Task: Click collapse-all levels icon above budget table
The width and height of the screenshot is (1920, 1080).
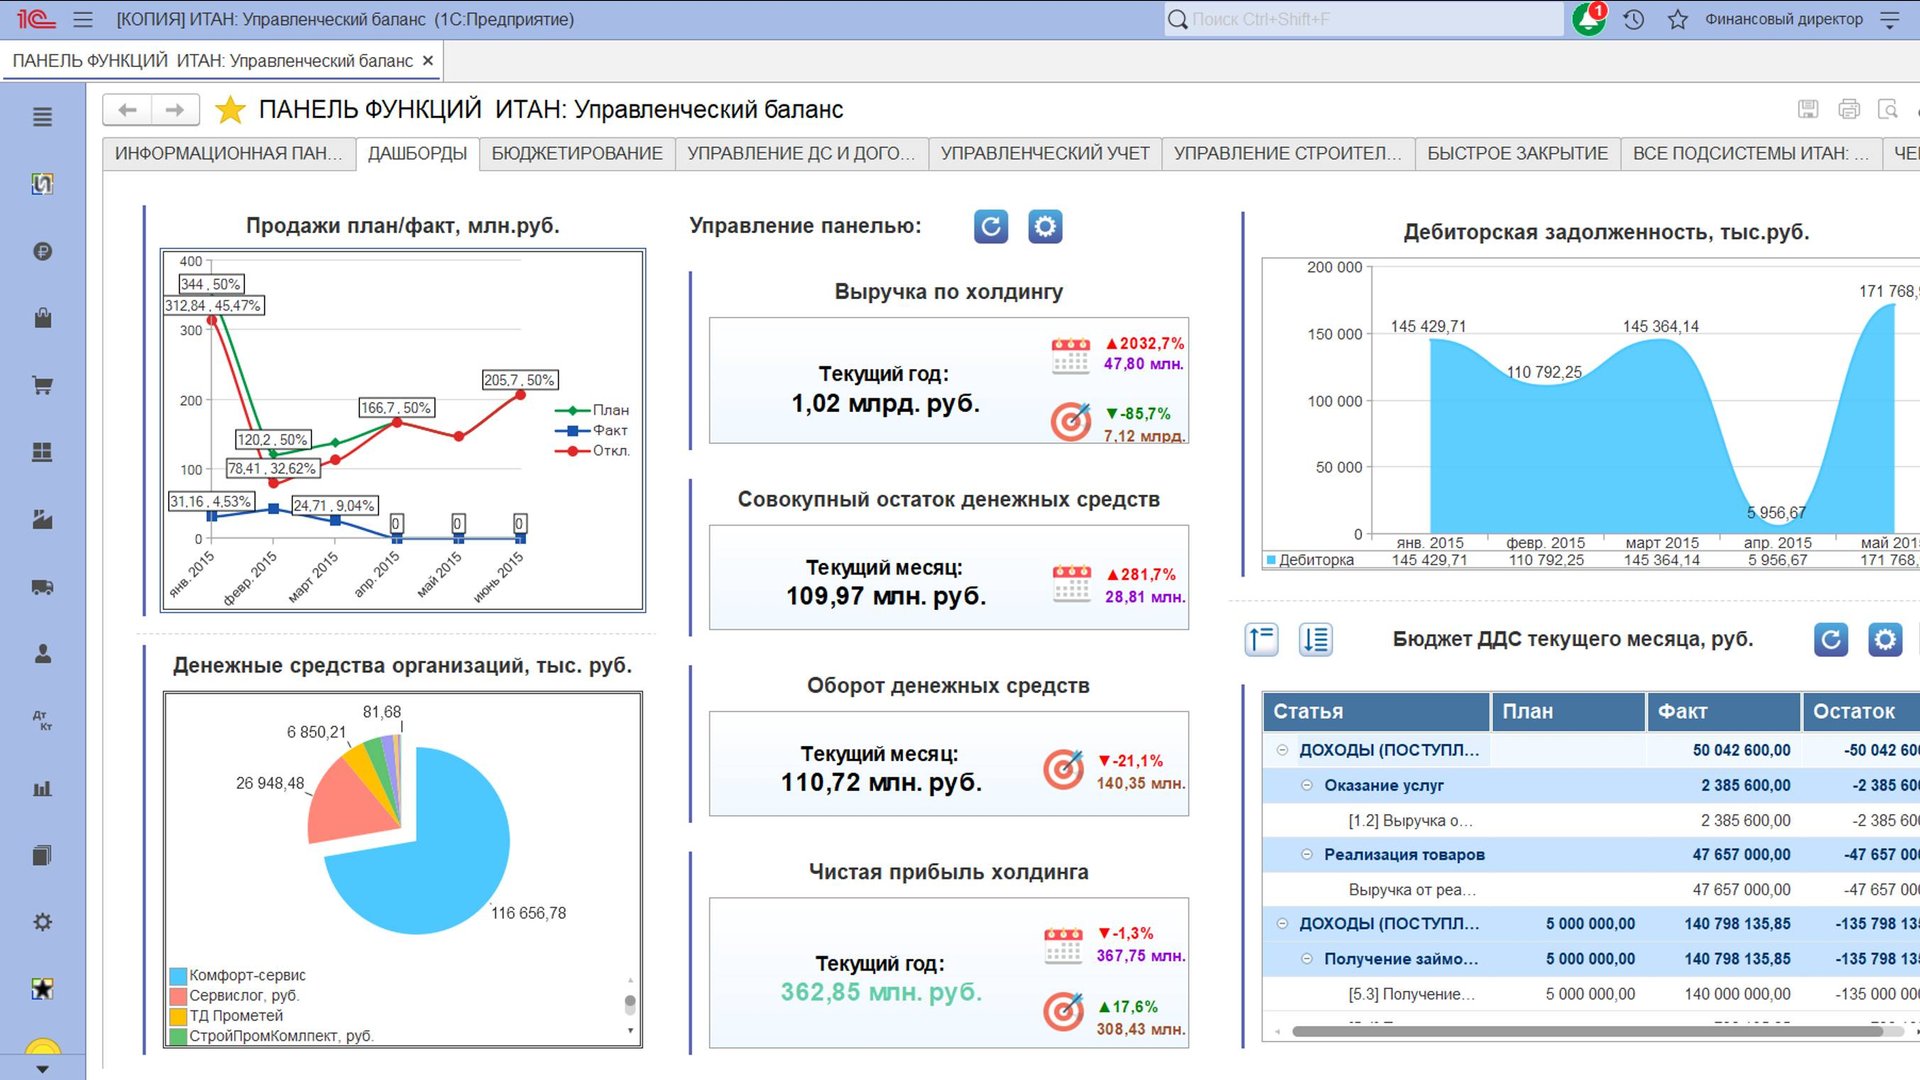Action: 1262,640
